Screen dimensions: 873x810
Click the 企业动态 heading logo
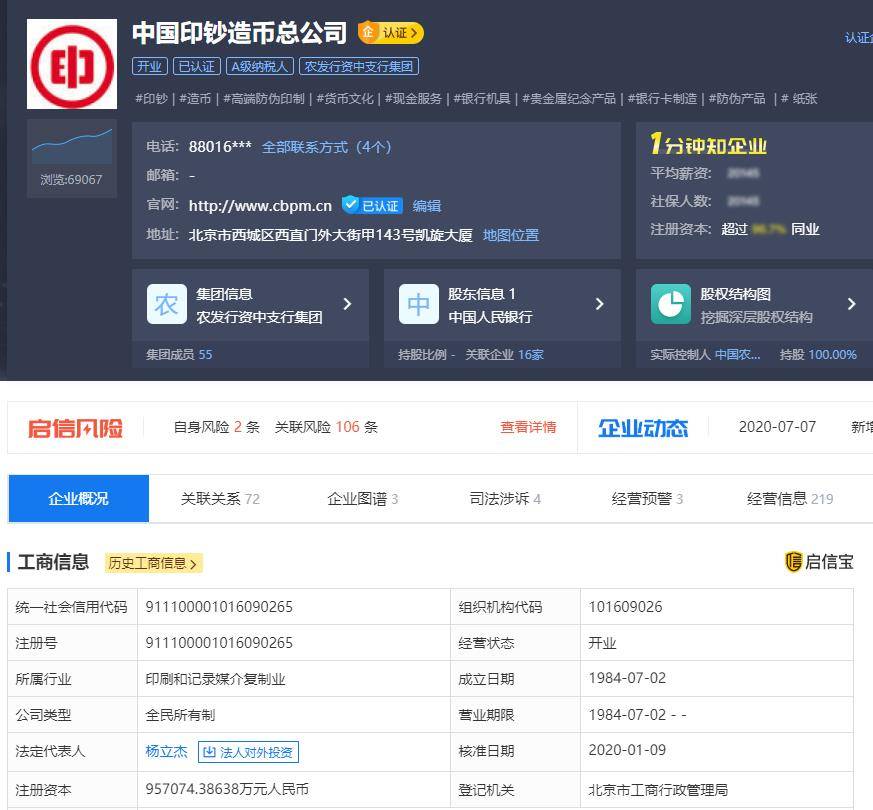coord(643,428)
